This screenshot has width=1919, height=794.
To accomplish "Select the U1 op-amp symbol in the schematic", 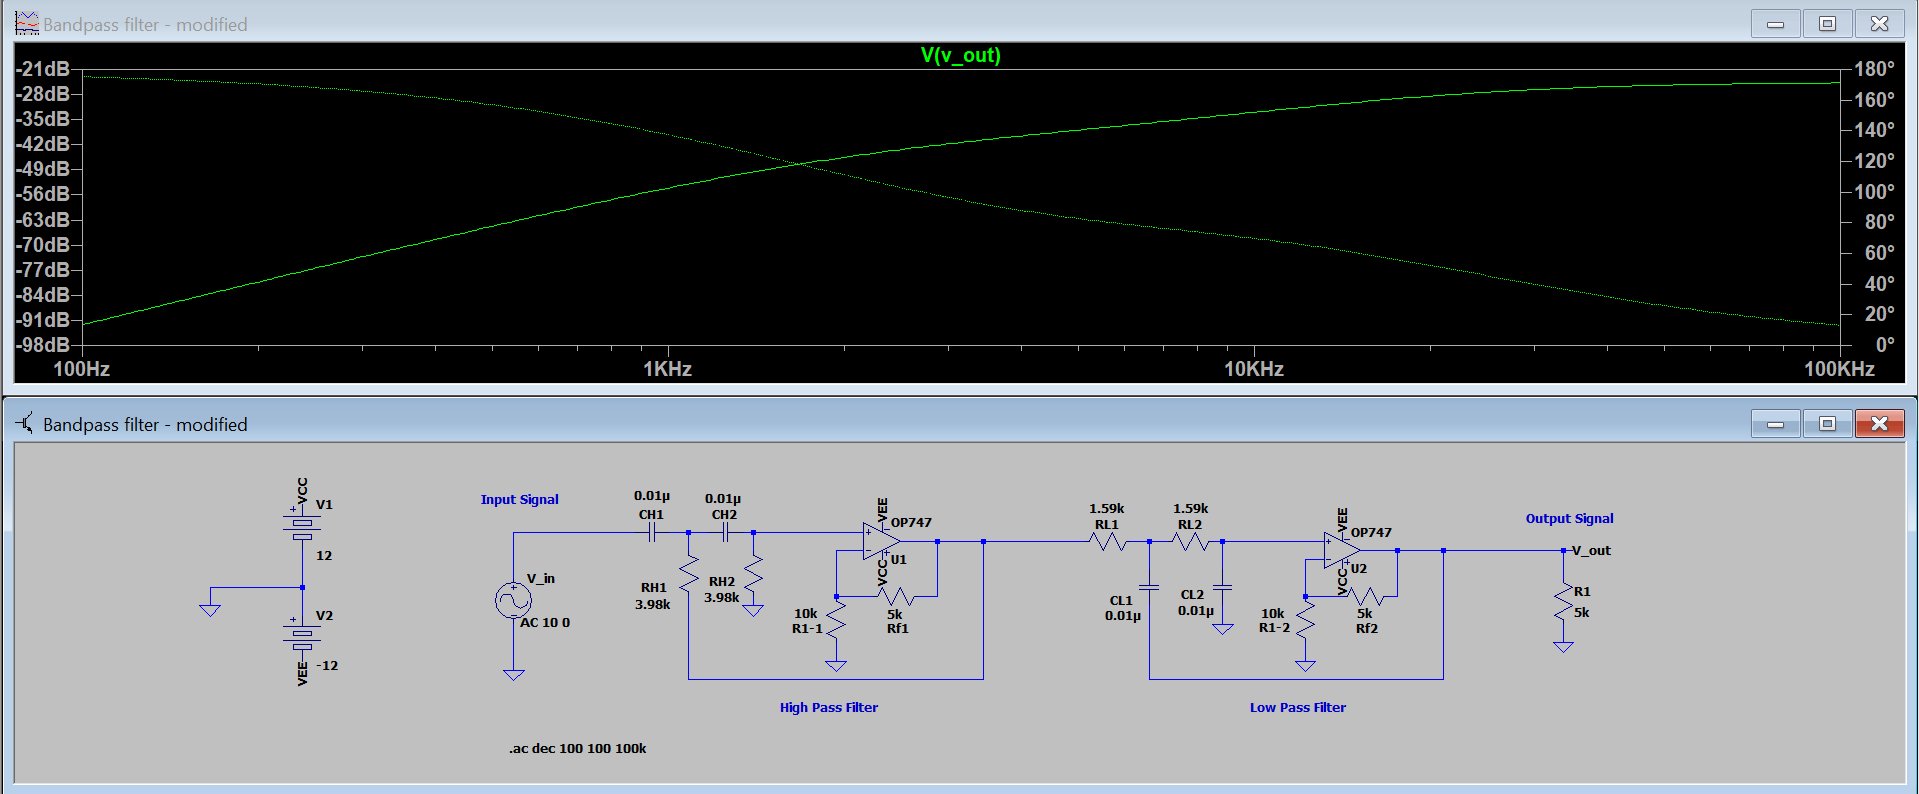I will pos(882,541).
